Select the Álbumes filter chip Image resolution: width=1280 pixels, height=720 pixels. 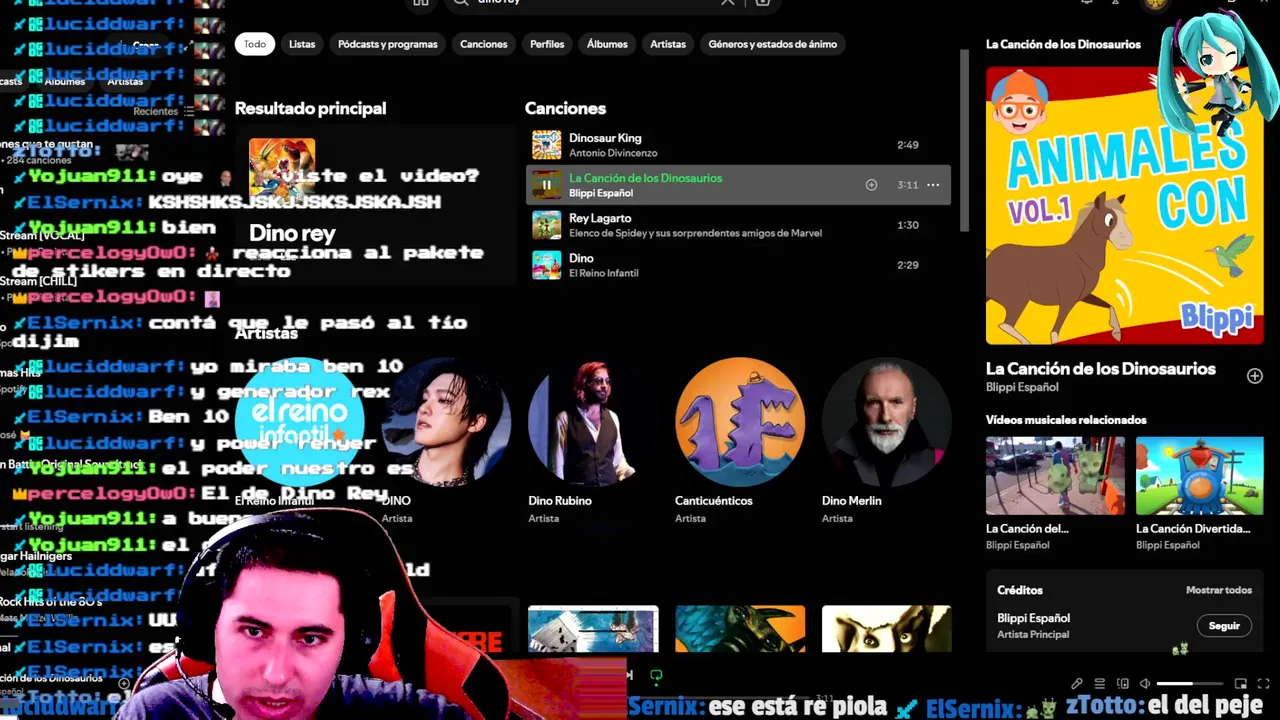(607, 44)
